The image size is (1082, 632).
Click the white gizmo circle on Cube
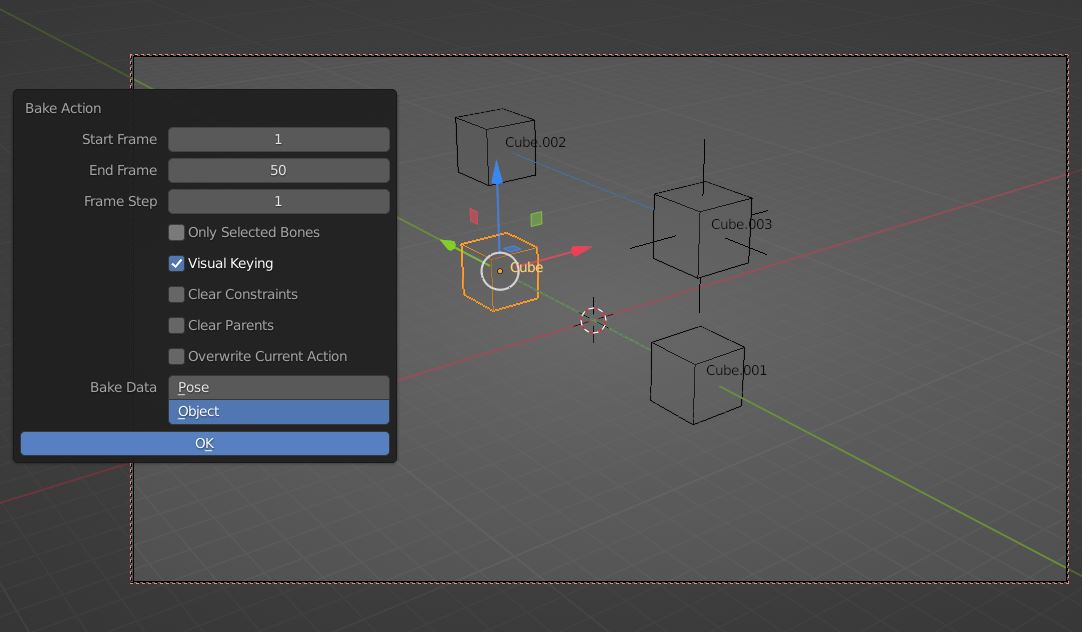point(500,271)
